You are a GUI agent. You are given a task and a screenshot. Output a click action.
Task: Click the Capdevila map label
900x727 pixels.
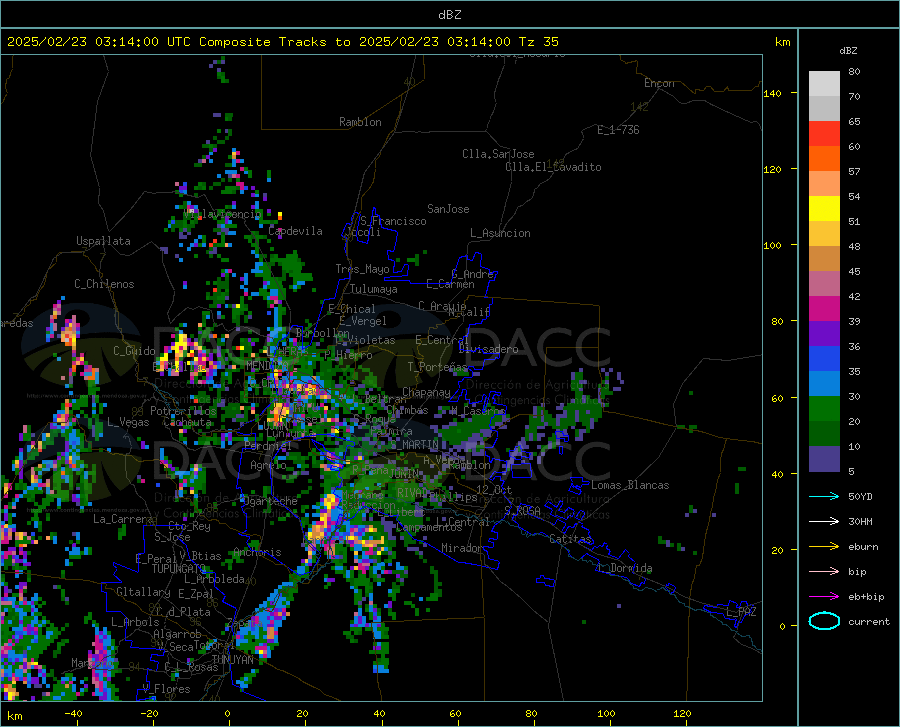pyautogui.click(x=295, y=231)
